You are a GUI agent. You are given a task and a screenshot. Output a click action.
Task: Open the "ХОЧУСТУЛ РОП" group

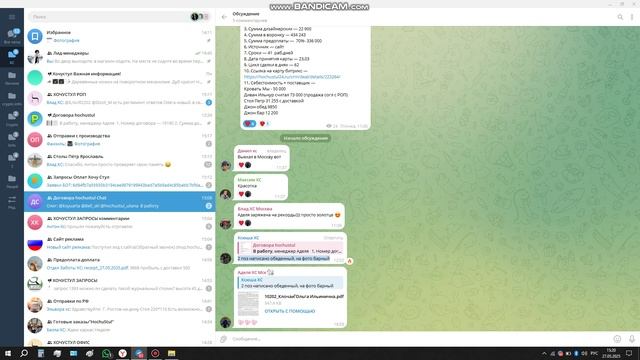[x=120, y=98]
